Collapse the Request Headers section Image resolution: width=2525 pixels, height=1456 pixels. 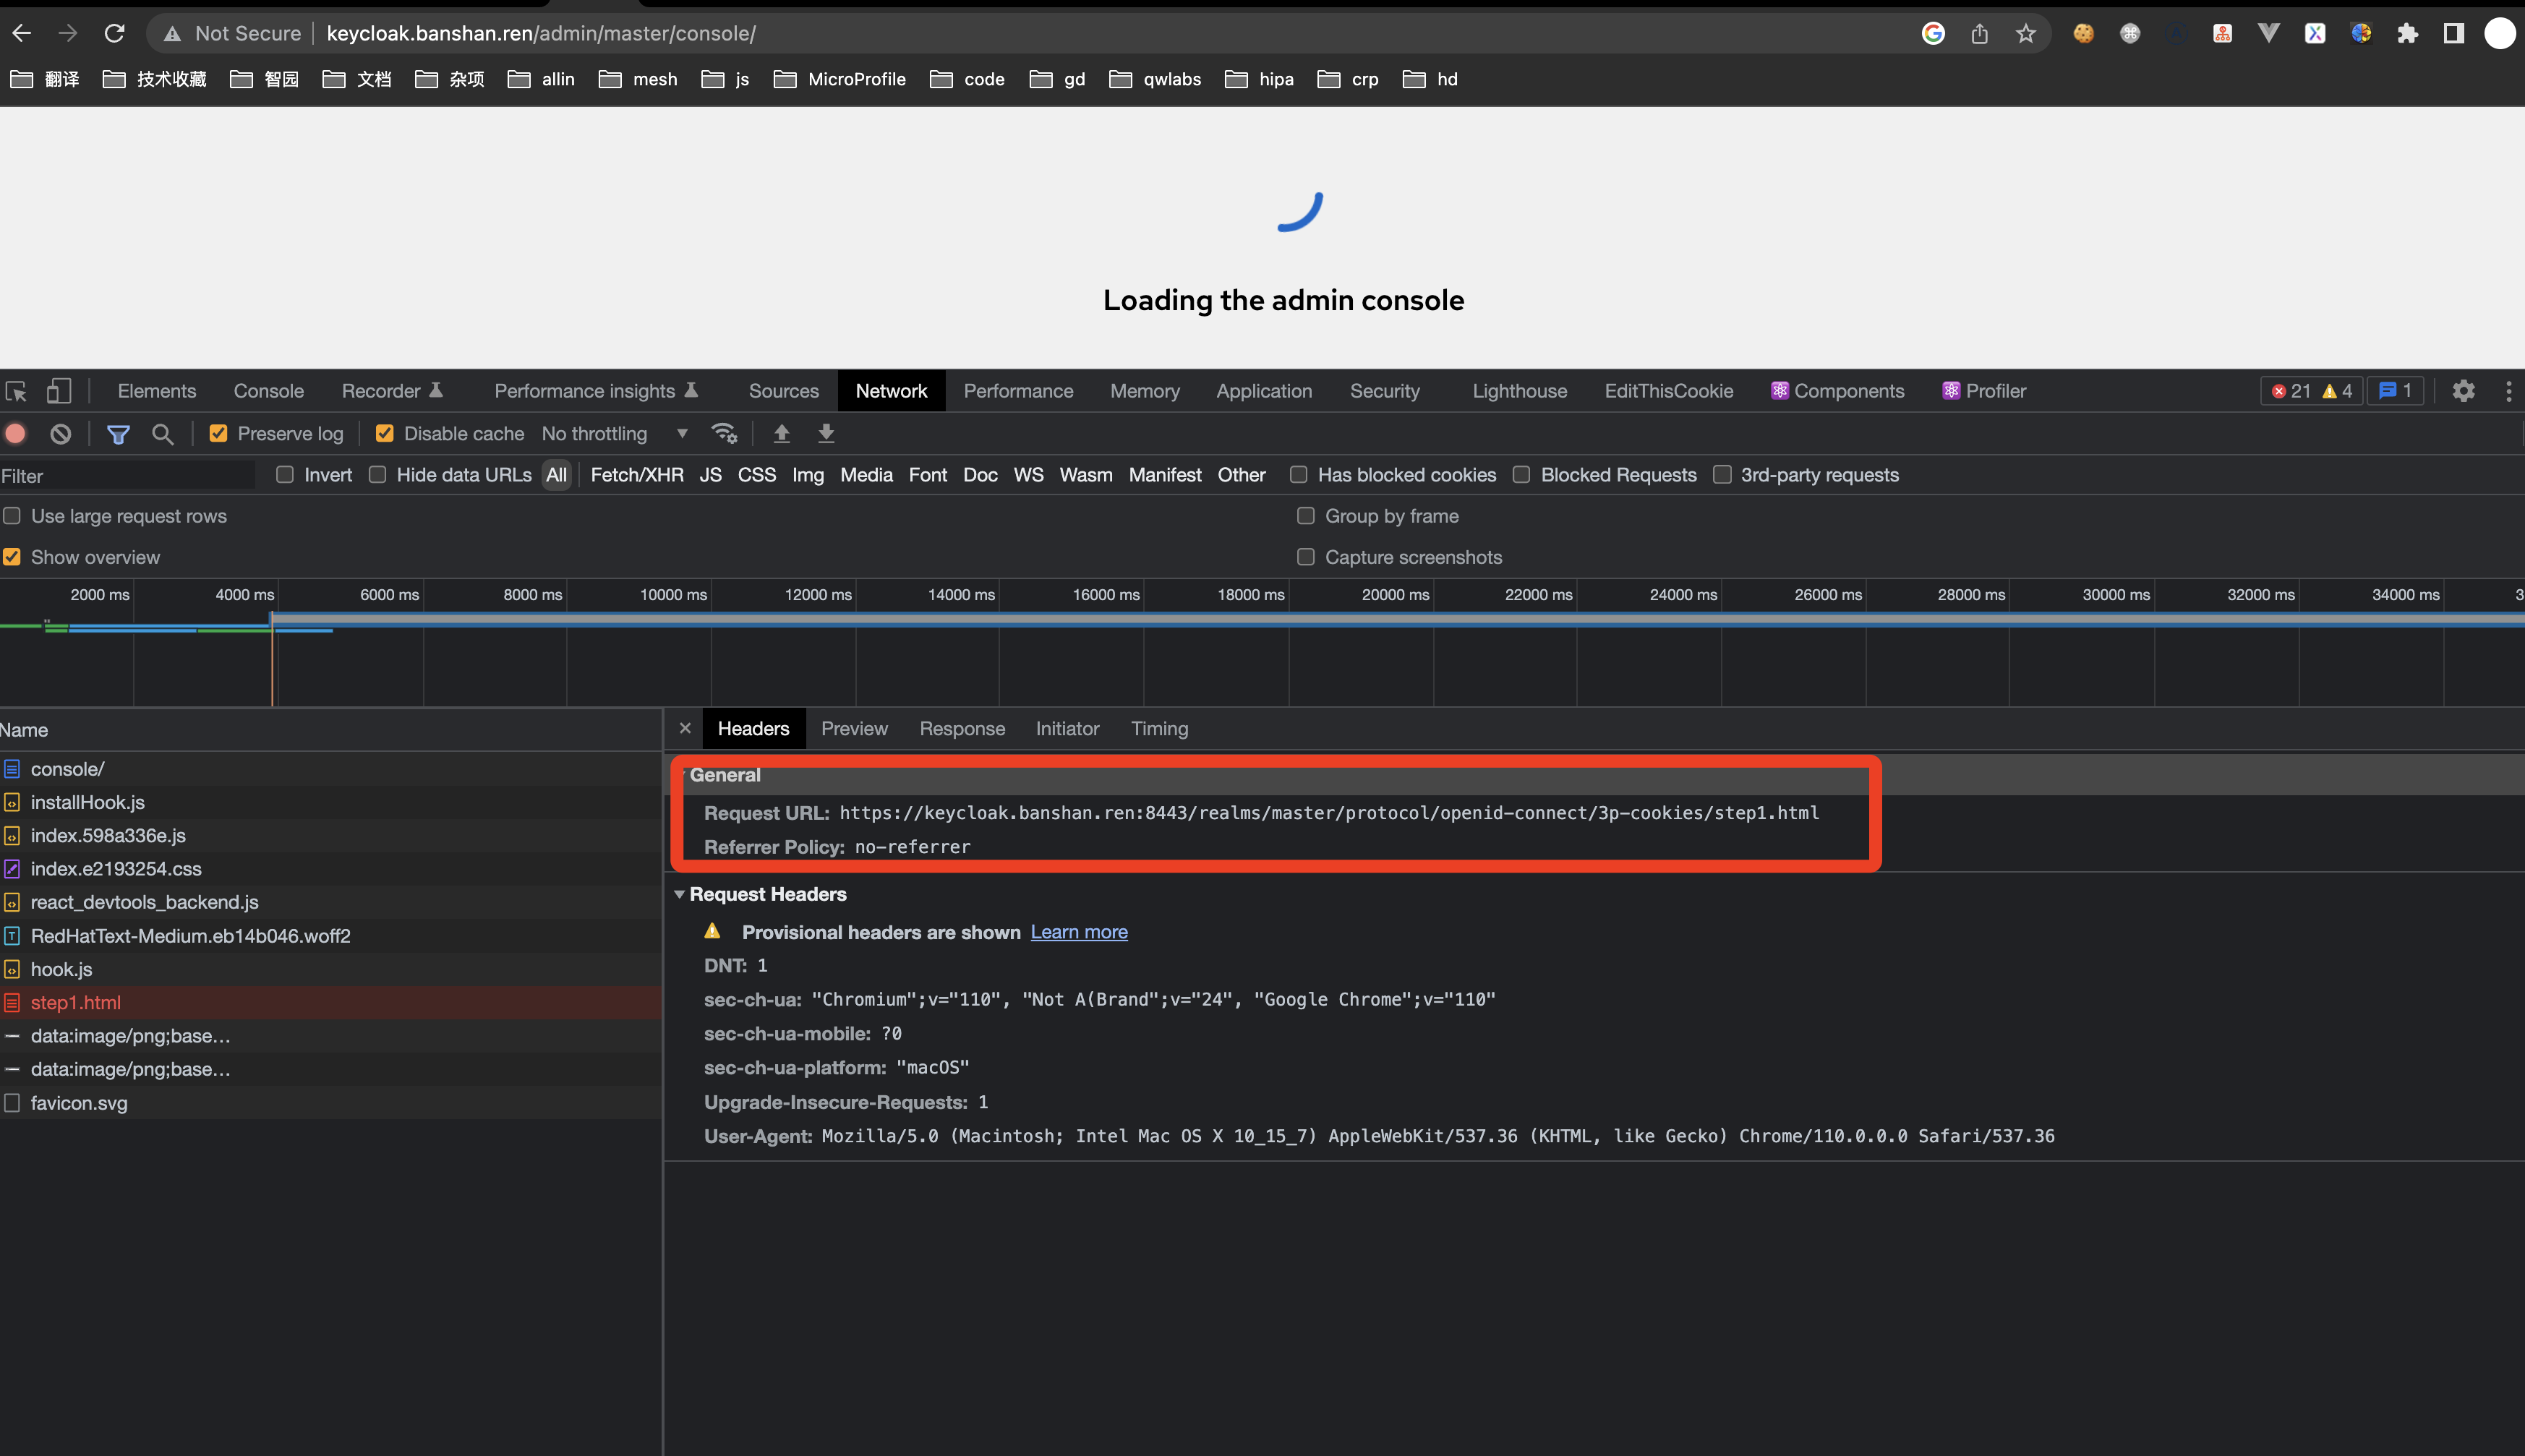682,894
